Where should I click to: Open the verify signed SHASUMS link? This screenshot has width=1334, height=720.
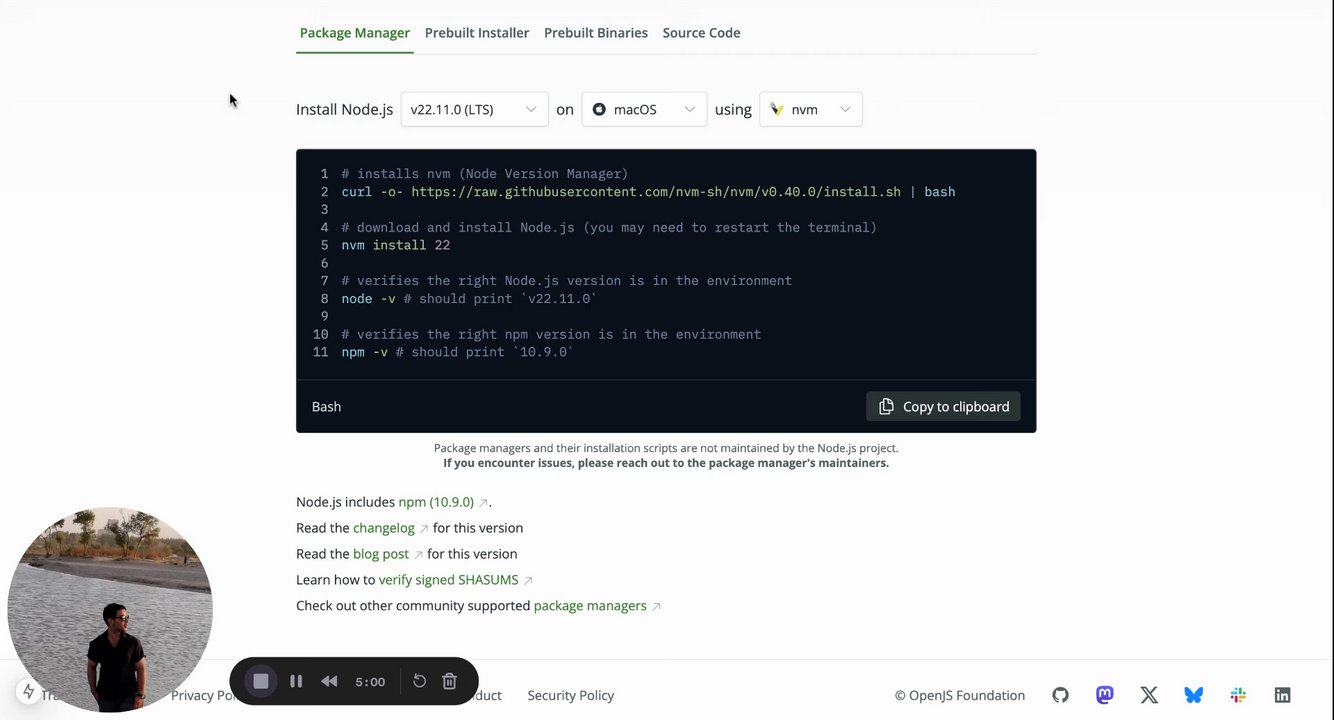[x=455, y=580]
